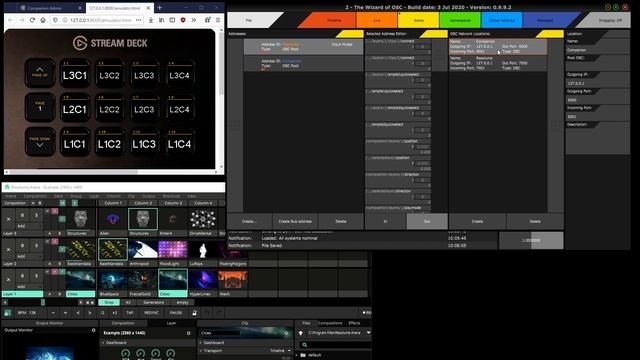
Task: Click Create under OSC Network Locations
Action: tap(478, 221)
